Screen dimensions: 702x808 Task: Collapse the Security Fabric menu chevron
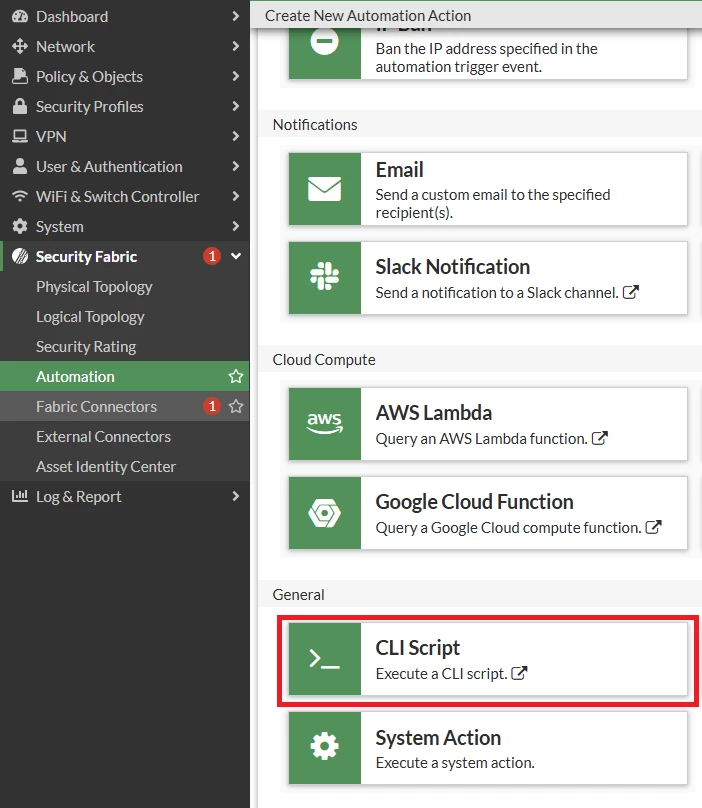[236, 256]
